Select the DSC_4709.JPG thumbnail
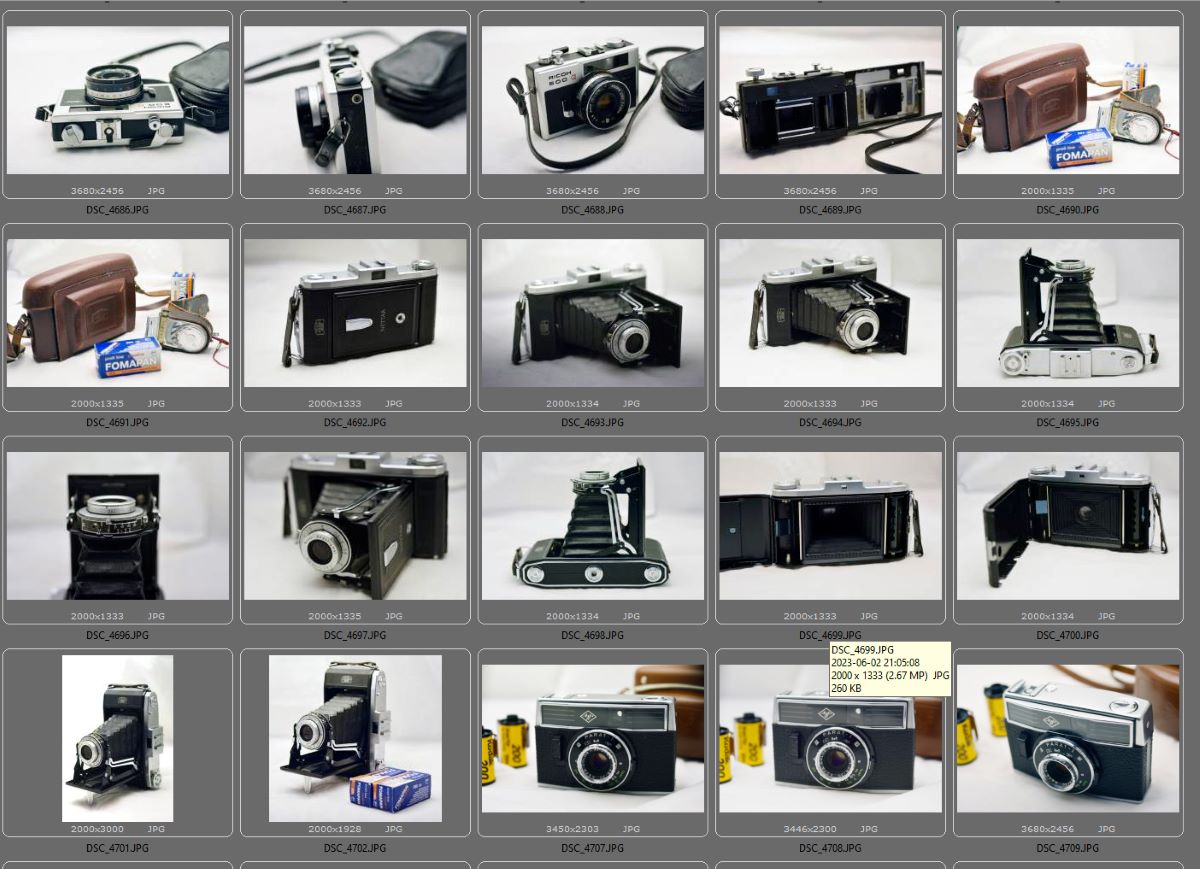Viewport: 1200px width, 869px height. pyautogui.click(x=1068, y=738)
